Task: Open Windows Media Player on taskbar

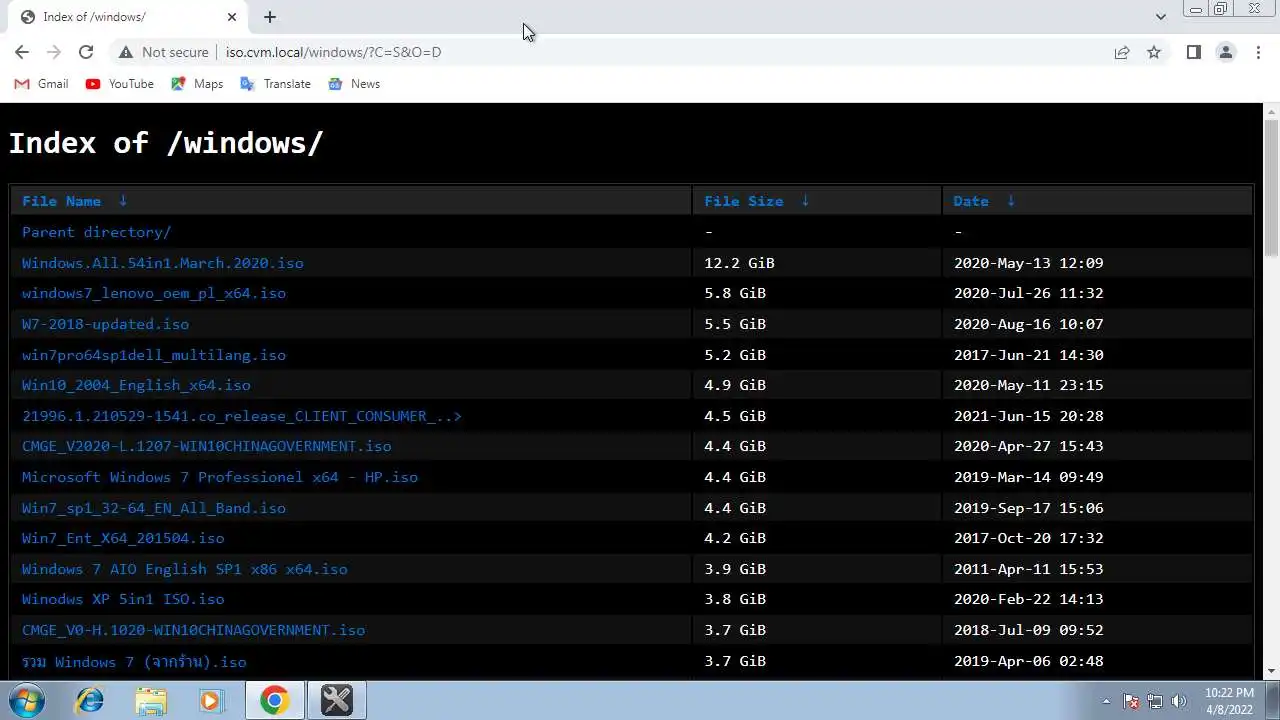Action: [211, 701]
